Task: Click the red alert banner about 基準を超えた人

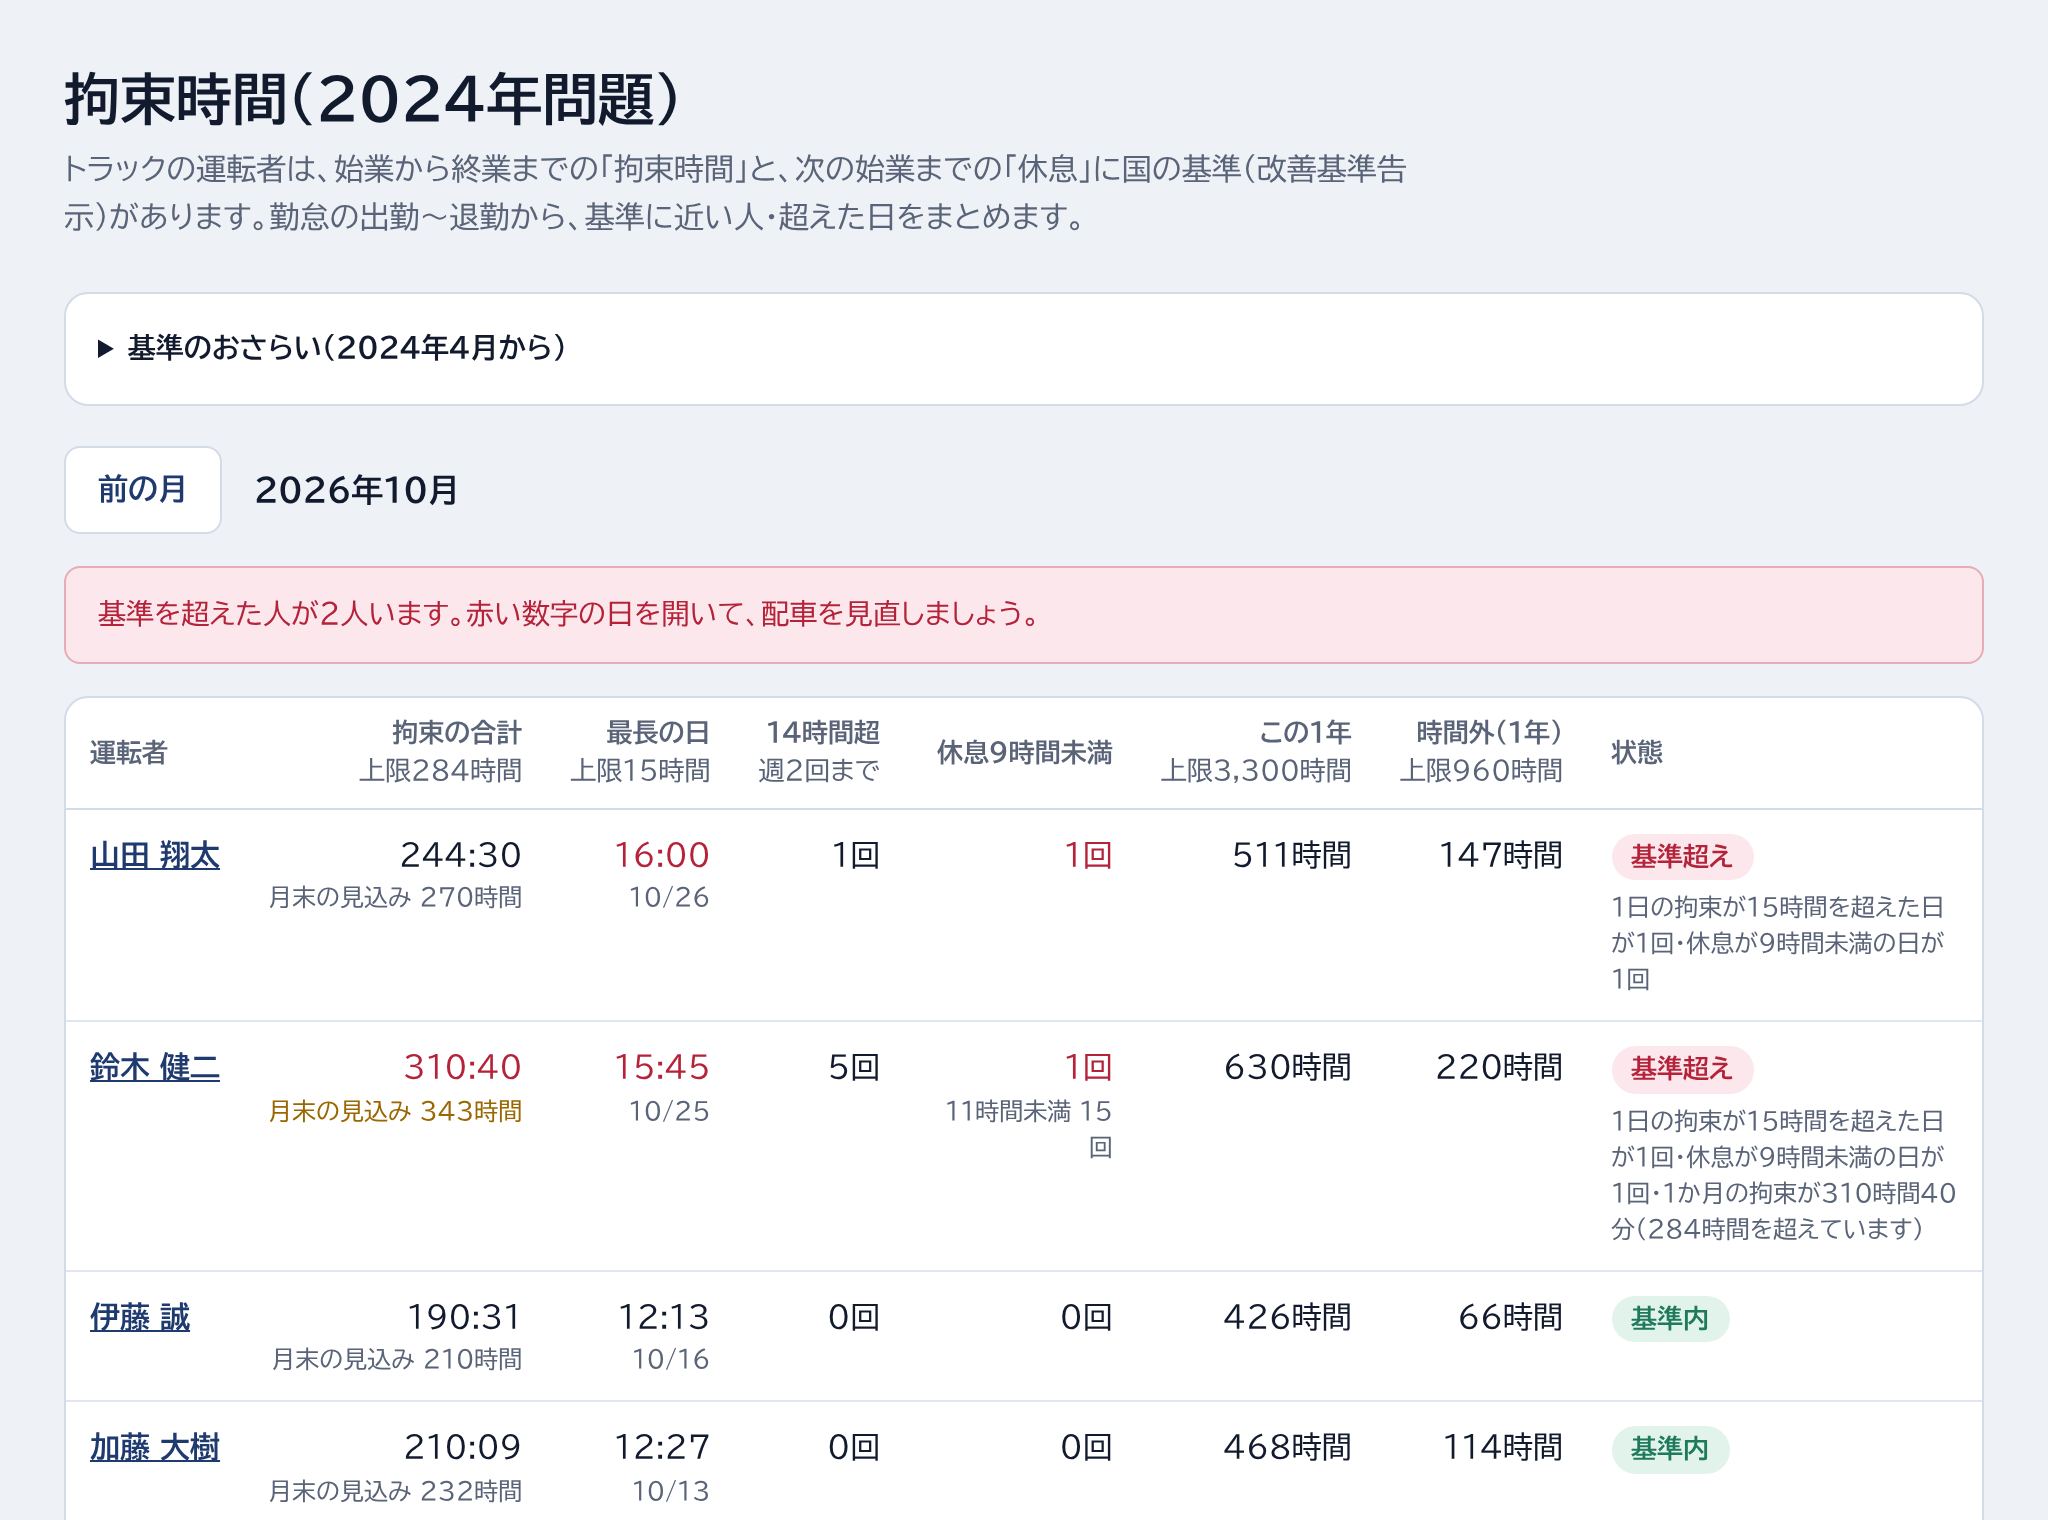Action: 1023,615
